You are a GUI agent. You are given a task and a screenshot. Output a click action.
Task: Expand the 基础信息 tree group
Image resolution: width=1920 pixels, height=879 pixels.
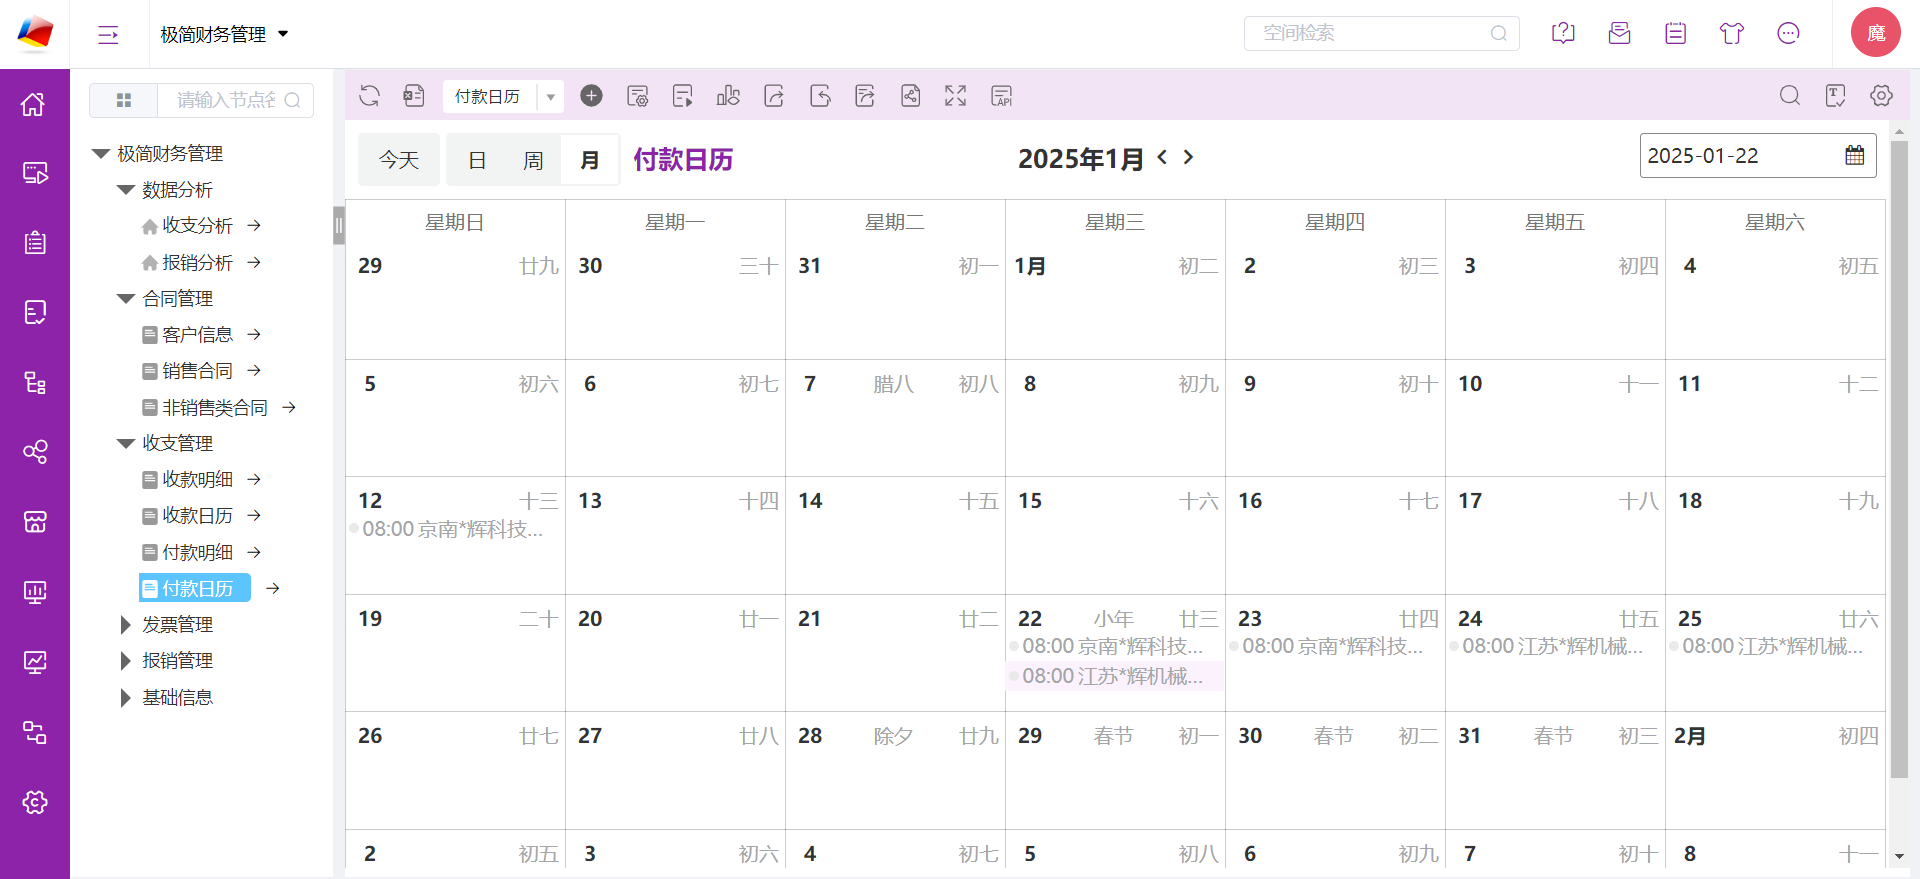click(x=125, y=698)
